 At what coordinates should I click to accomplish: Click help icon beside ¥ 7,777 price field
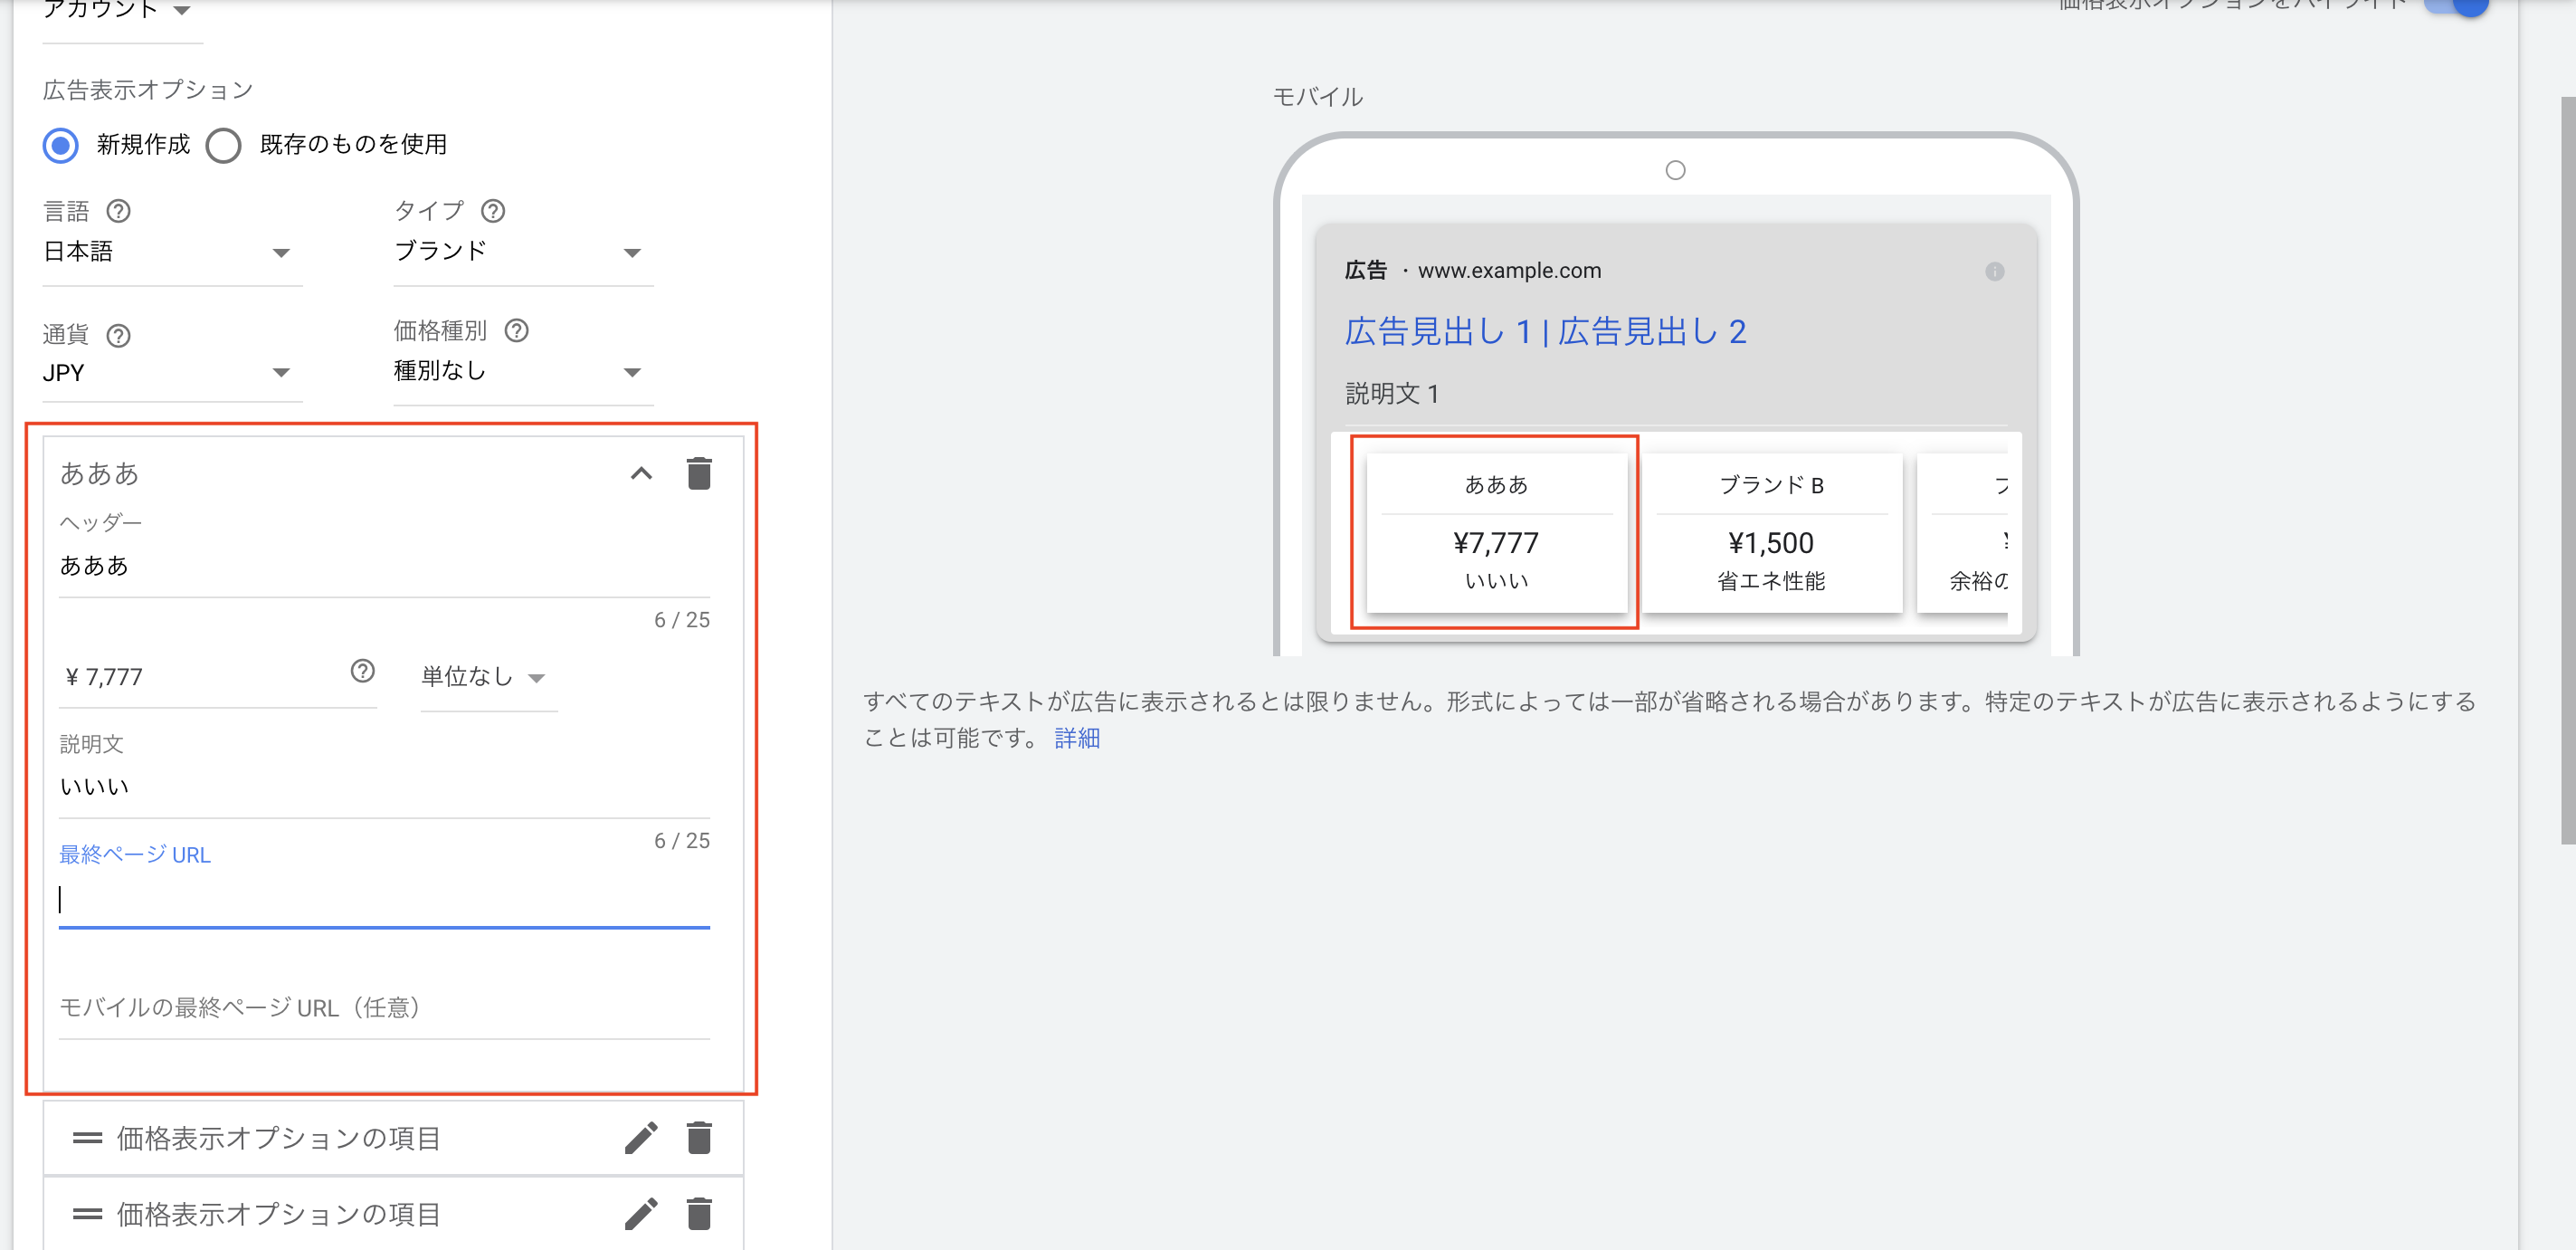362,671
